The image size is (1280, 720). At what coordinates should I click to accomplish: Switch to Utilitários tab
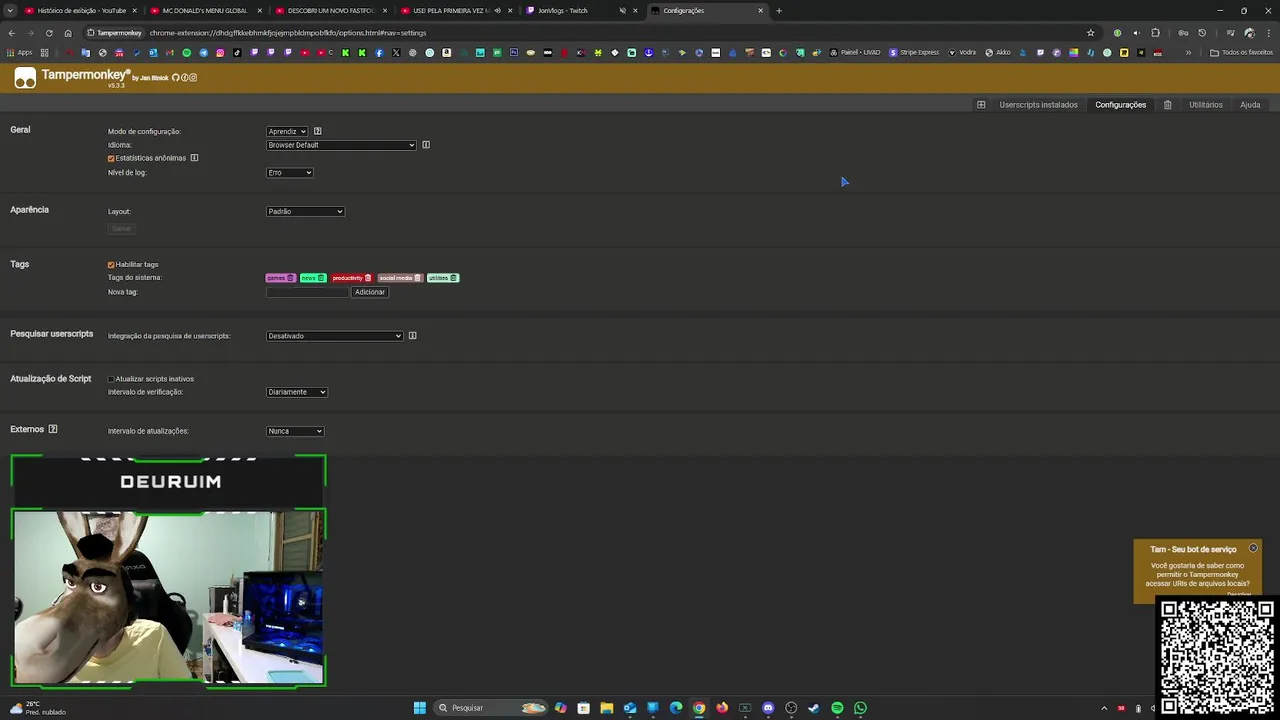(1205, 105)
